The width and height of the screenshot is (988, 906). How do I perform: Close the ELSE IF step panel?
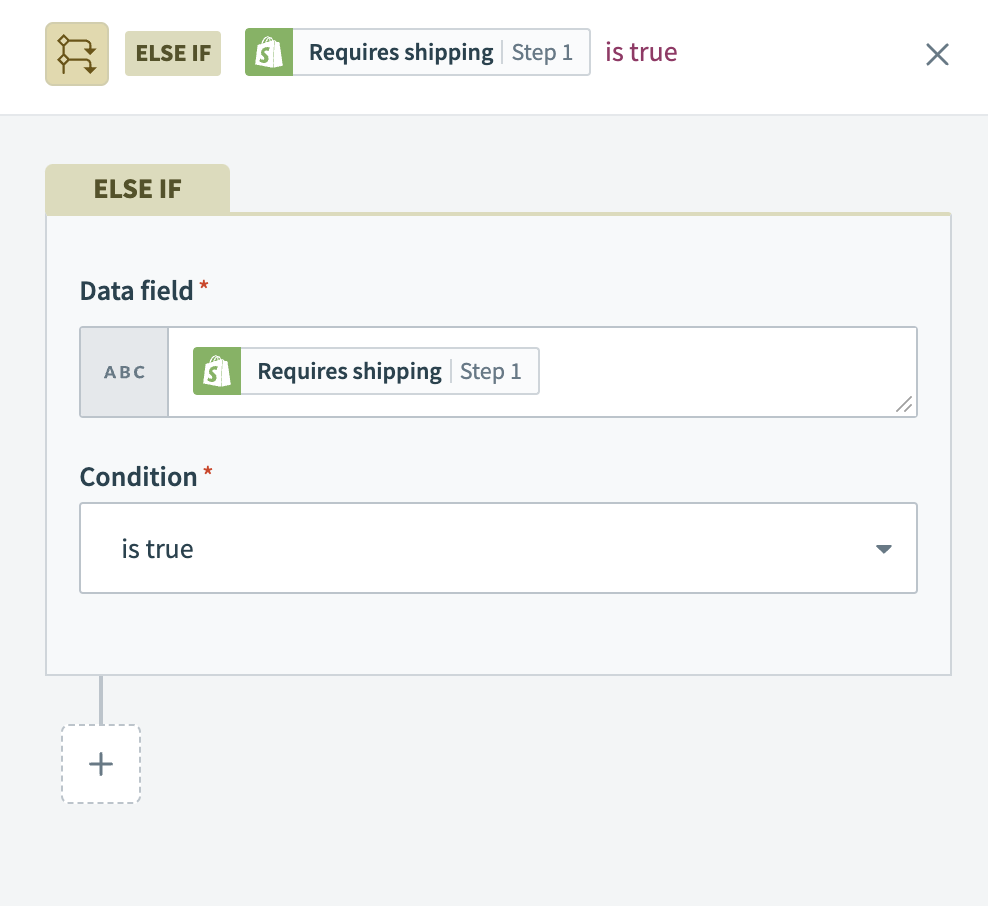(937, 54)
